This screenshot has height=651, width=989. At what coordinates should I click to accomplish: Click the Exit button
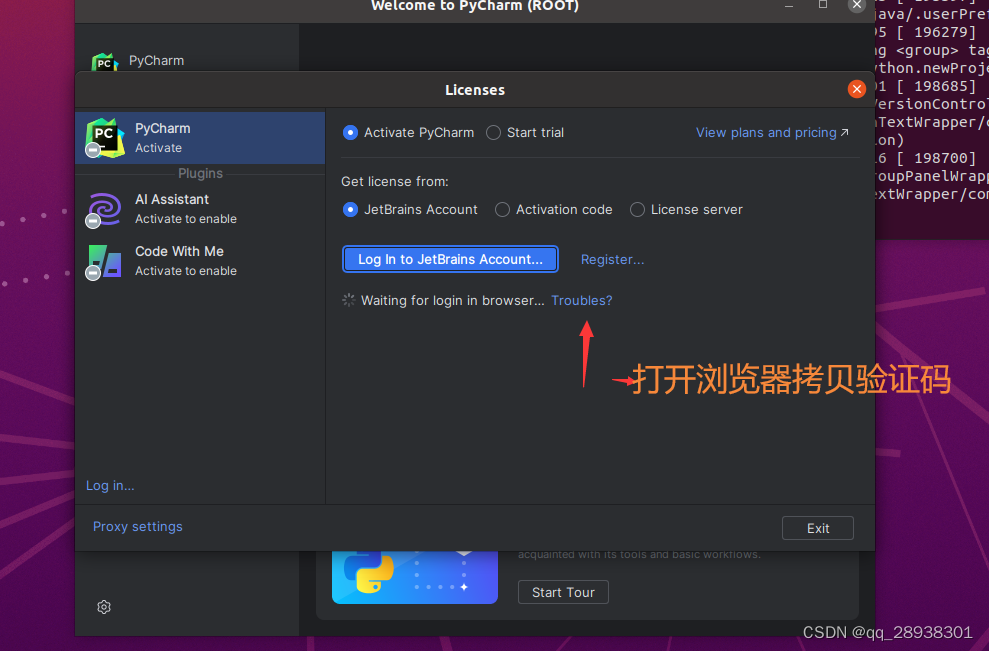click(x=818, y=528)
